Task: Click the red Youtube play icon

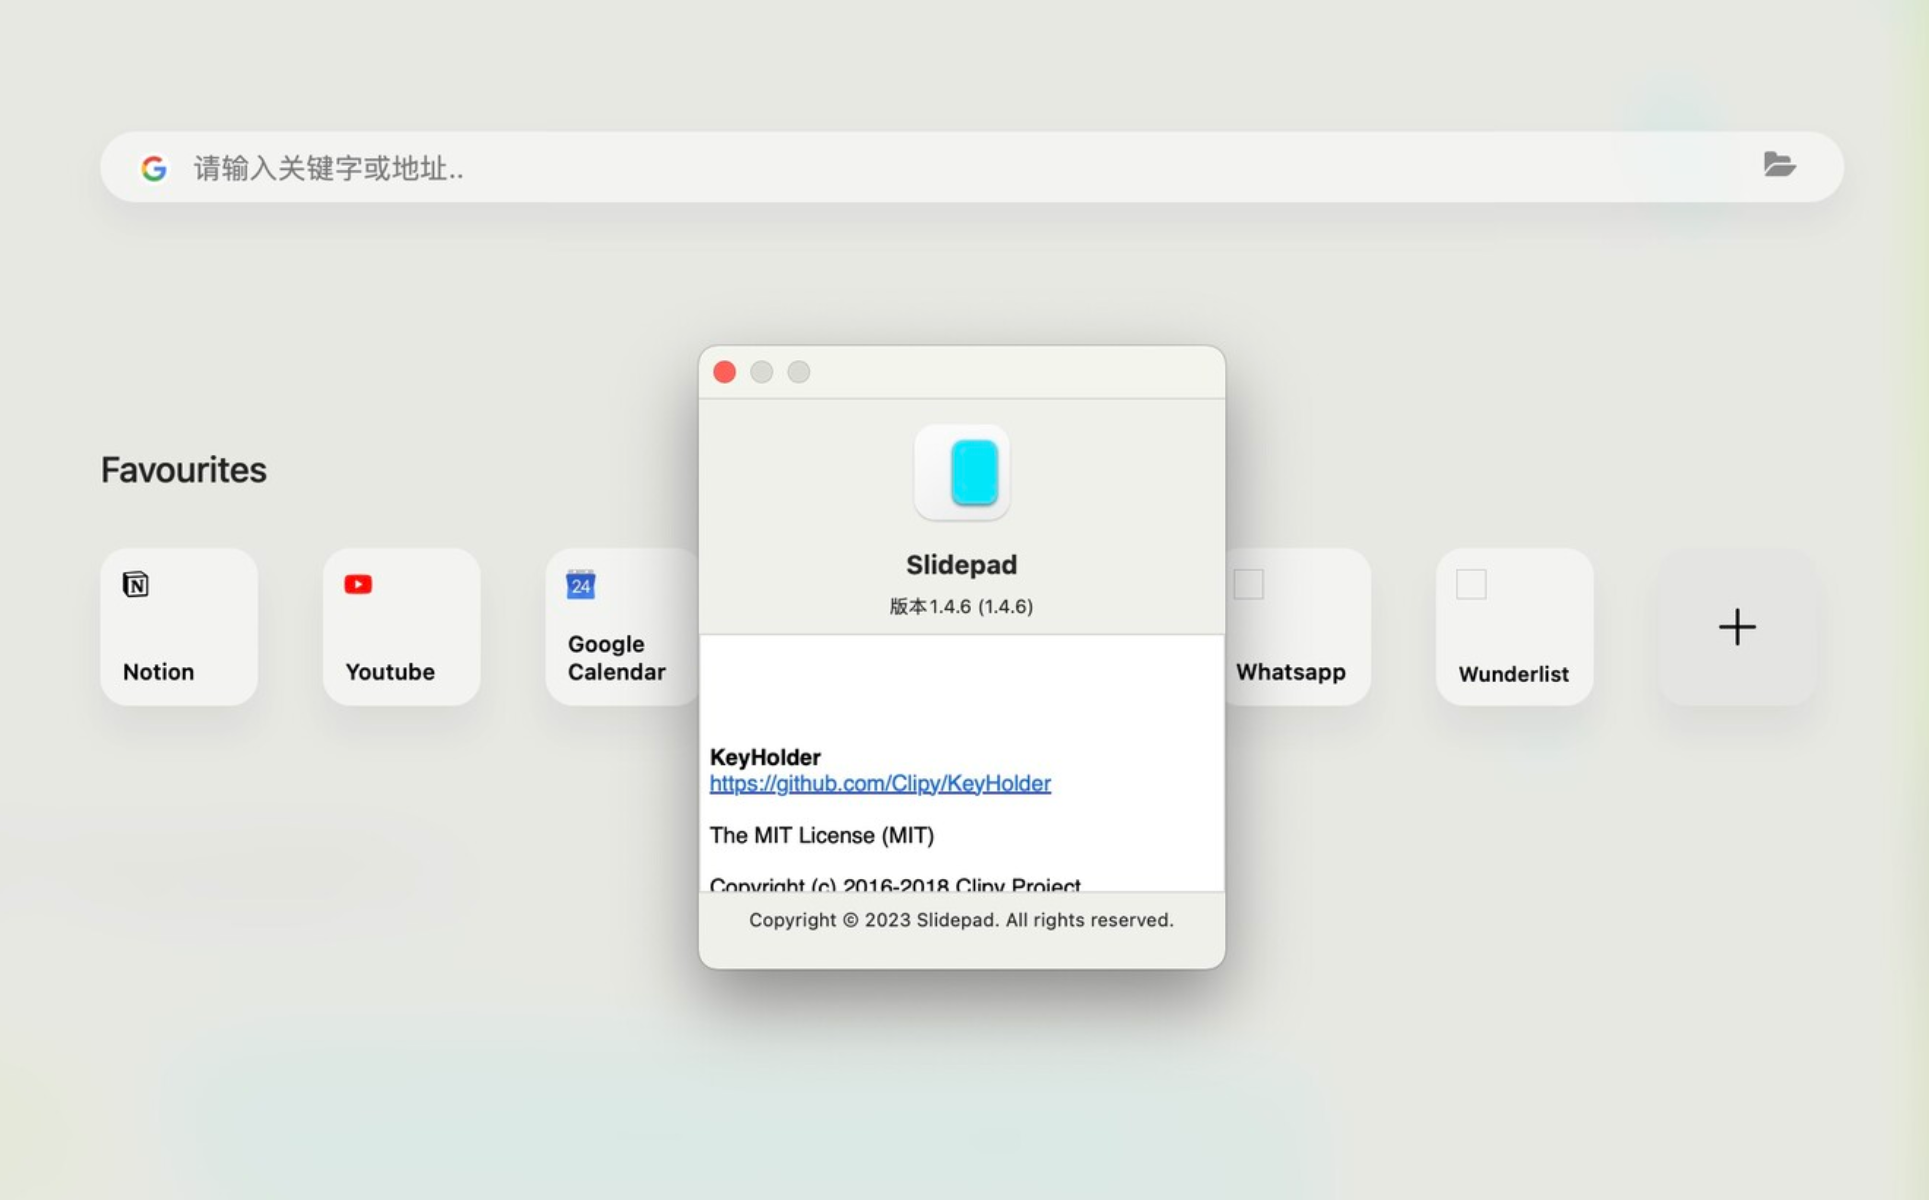Action: click(358, 584)
